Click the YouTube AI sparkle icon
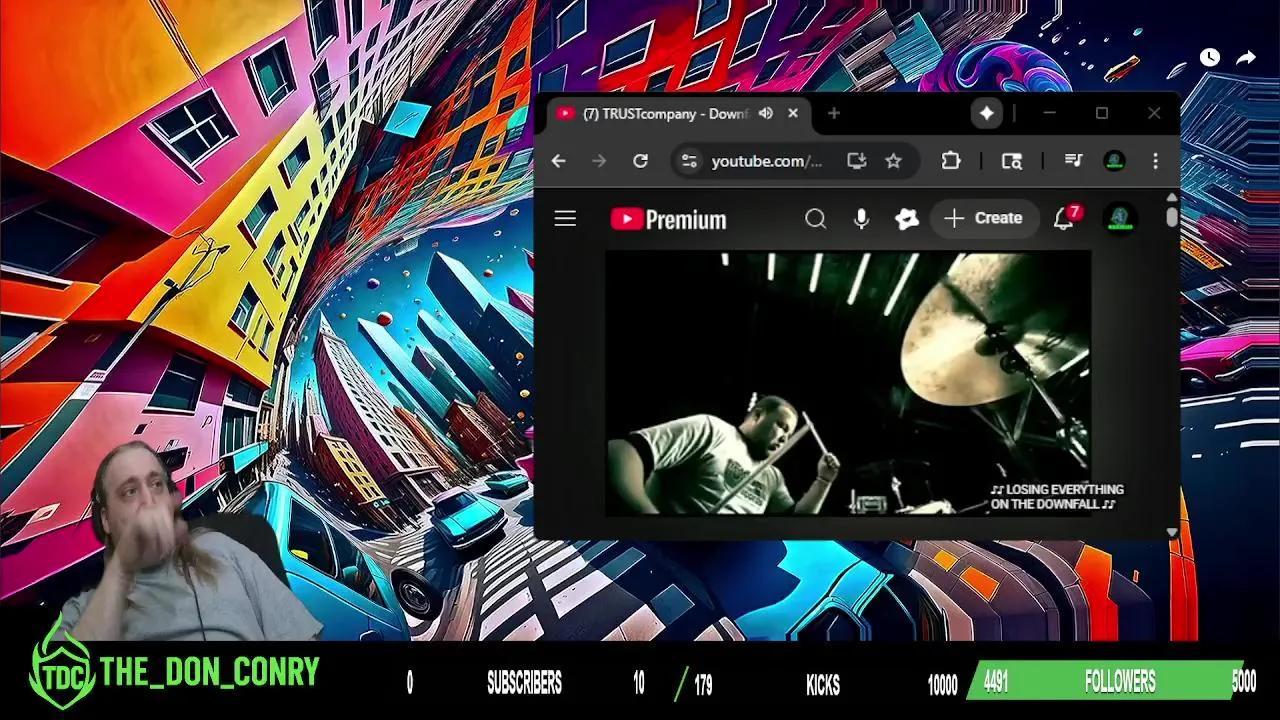Viewport: 1280px width, 720px height. tap(907, 219)
